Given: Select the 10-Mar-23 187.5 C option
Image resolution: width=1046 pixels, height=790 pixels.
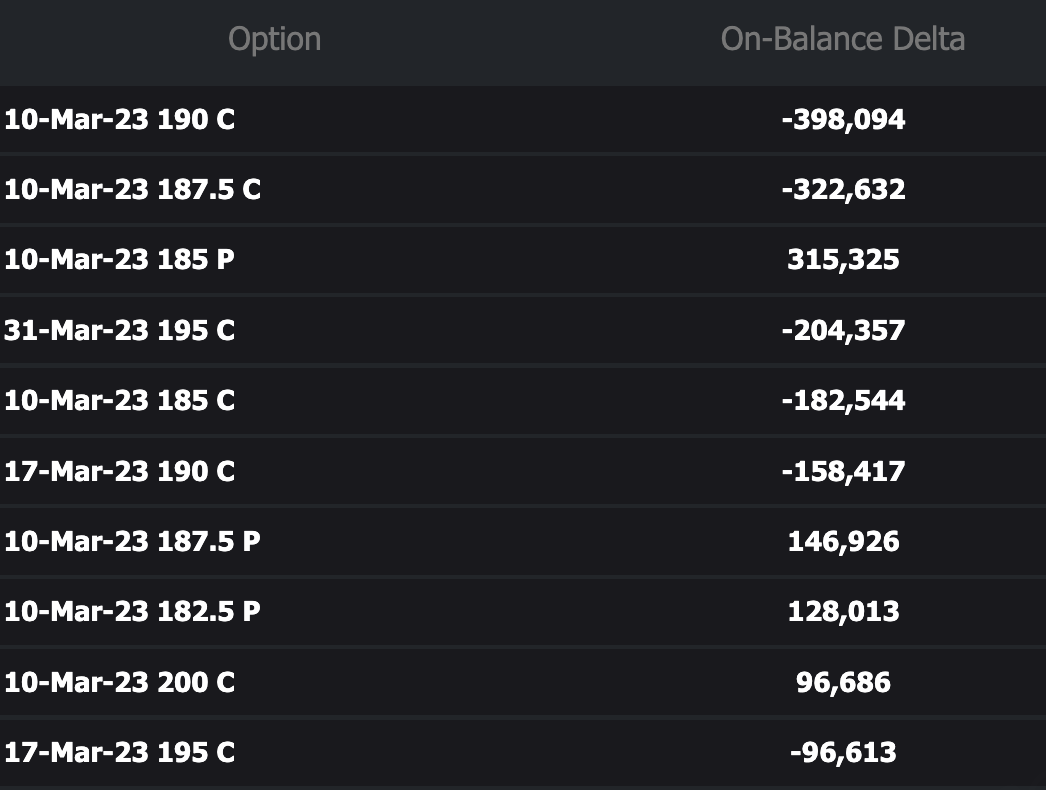Looking at the screenshot, I should pos(132,190).
